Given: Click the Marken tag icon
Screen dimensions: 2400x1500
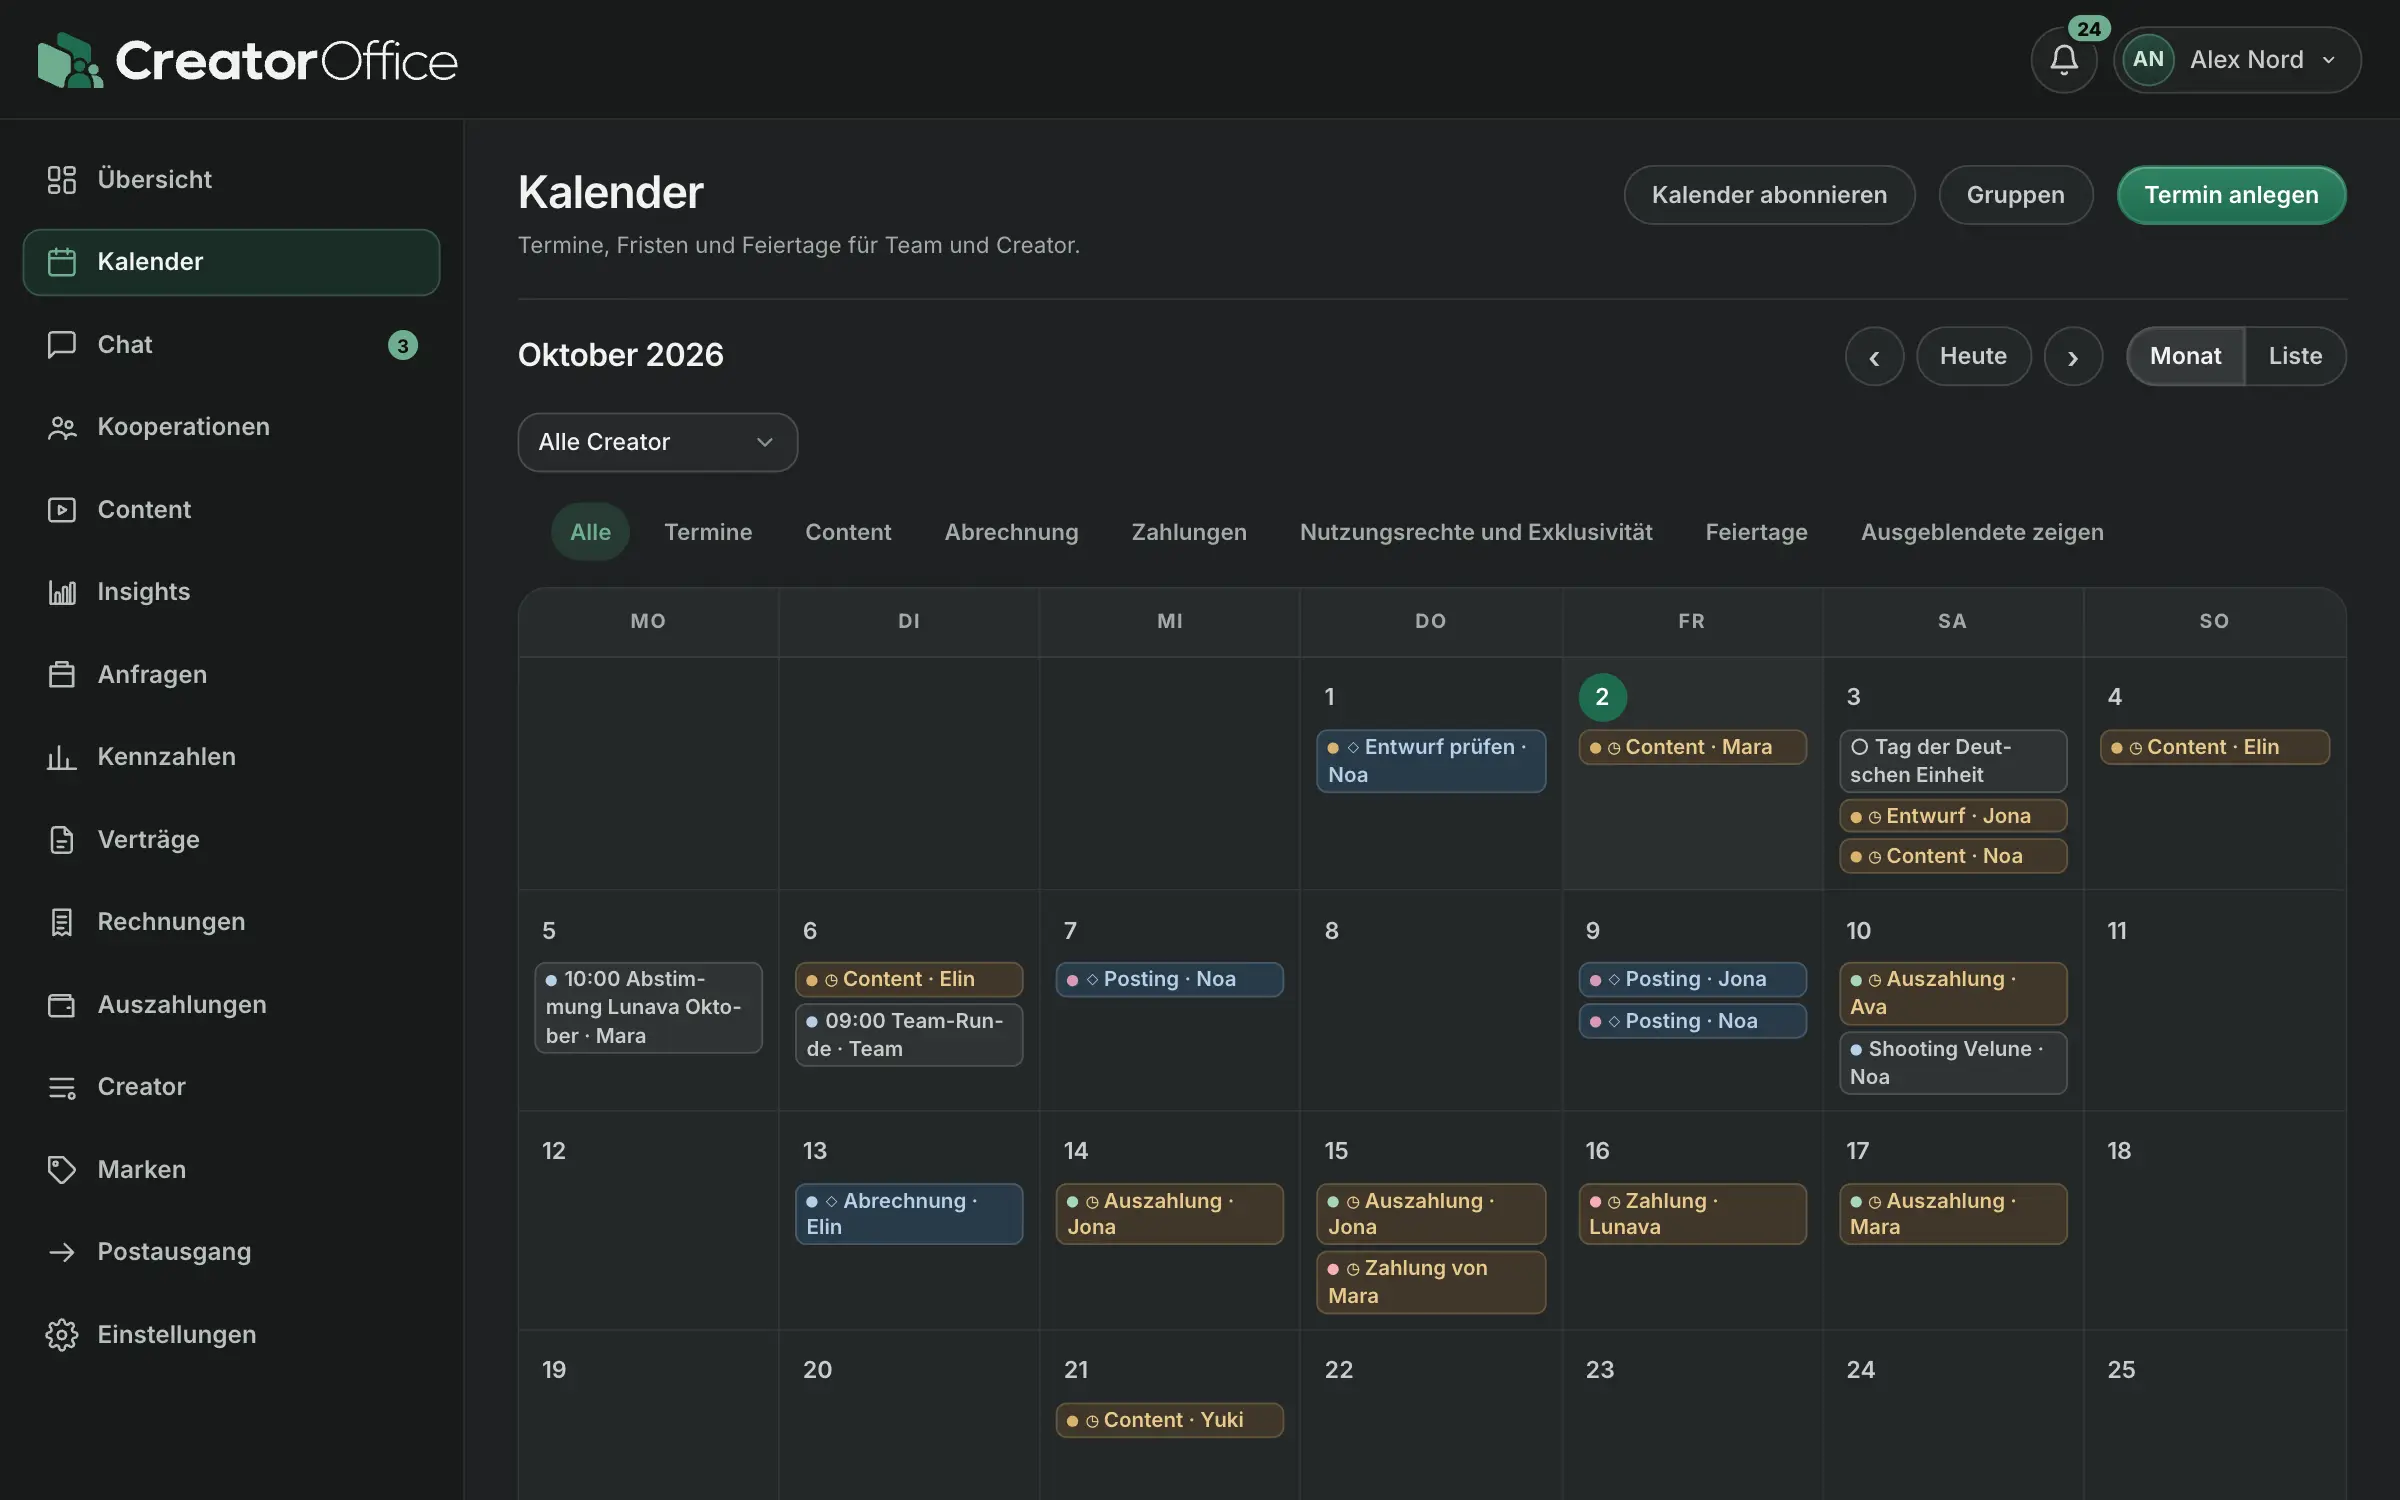Looking at the screenshot, I should point(62,1169).
